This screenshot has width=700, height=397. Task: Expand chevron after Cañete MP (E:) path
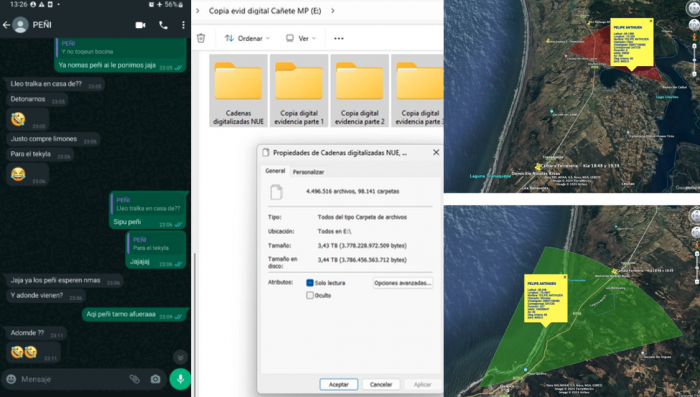click(x=333, y=11)
